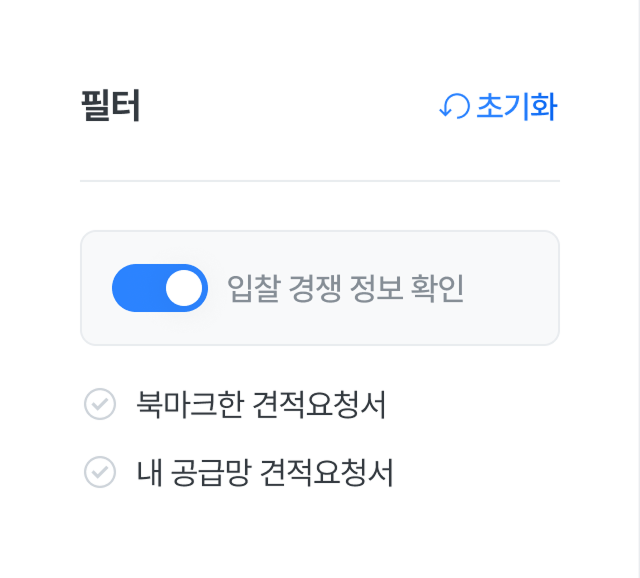Click the check icon beside 북마크한 견적요청서
The width and height of the screenshot is (640, 578).
(x=100, y=405)
